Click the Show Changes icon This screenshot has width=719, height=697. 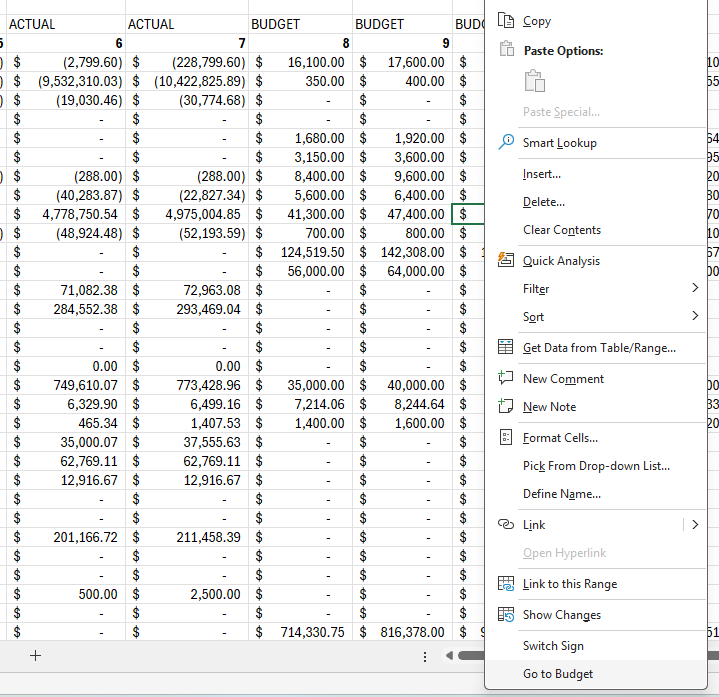point(506,615)
